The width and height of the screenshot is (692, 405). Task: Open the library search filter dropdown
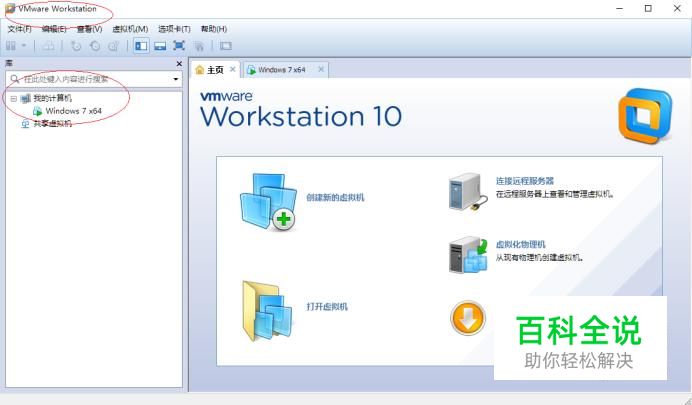pos(176,79)
